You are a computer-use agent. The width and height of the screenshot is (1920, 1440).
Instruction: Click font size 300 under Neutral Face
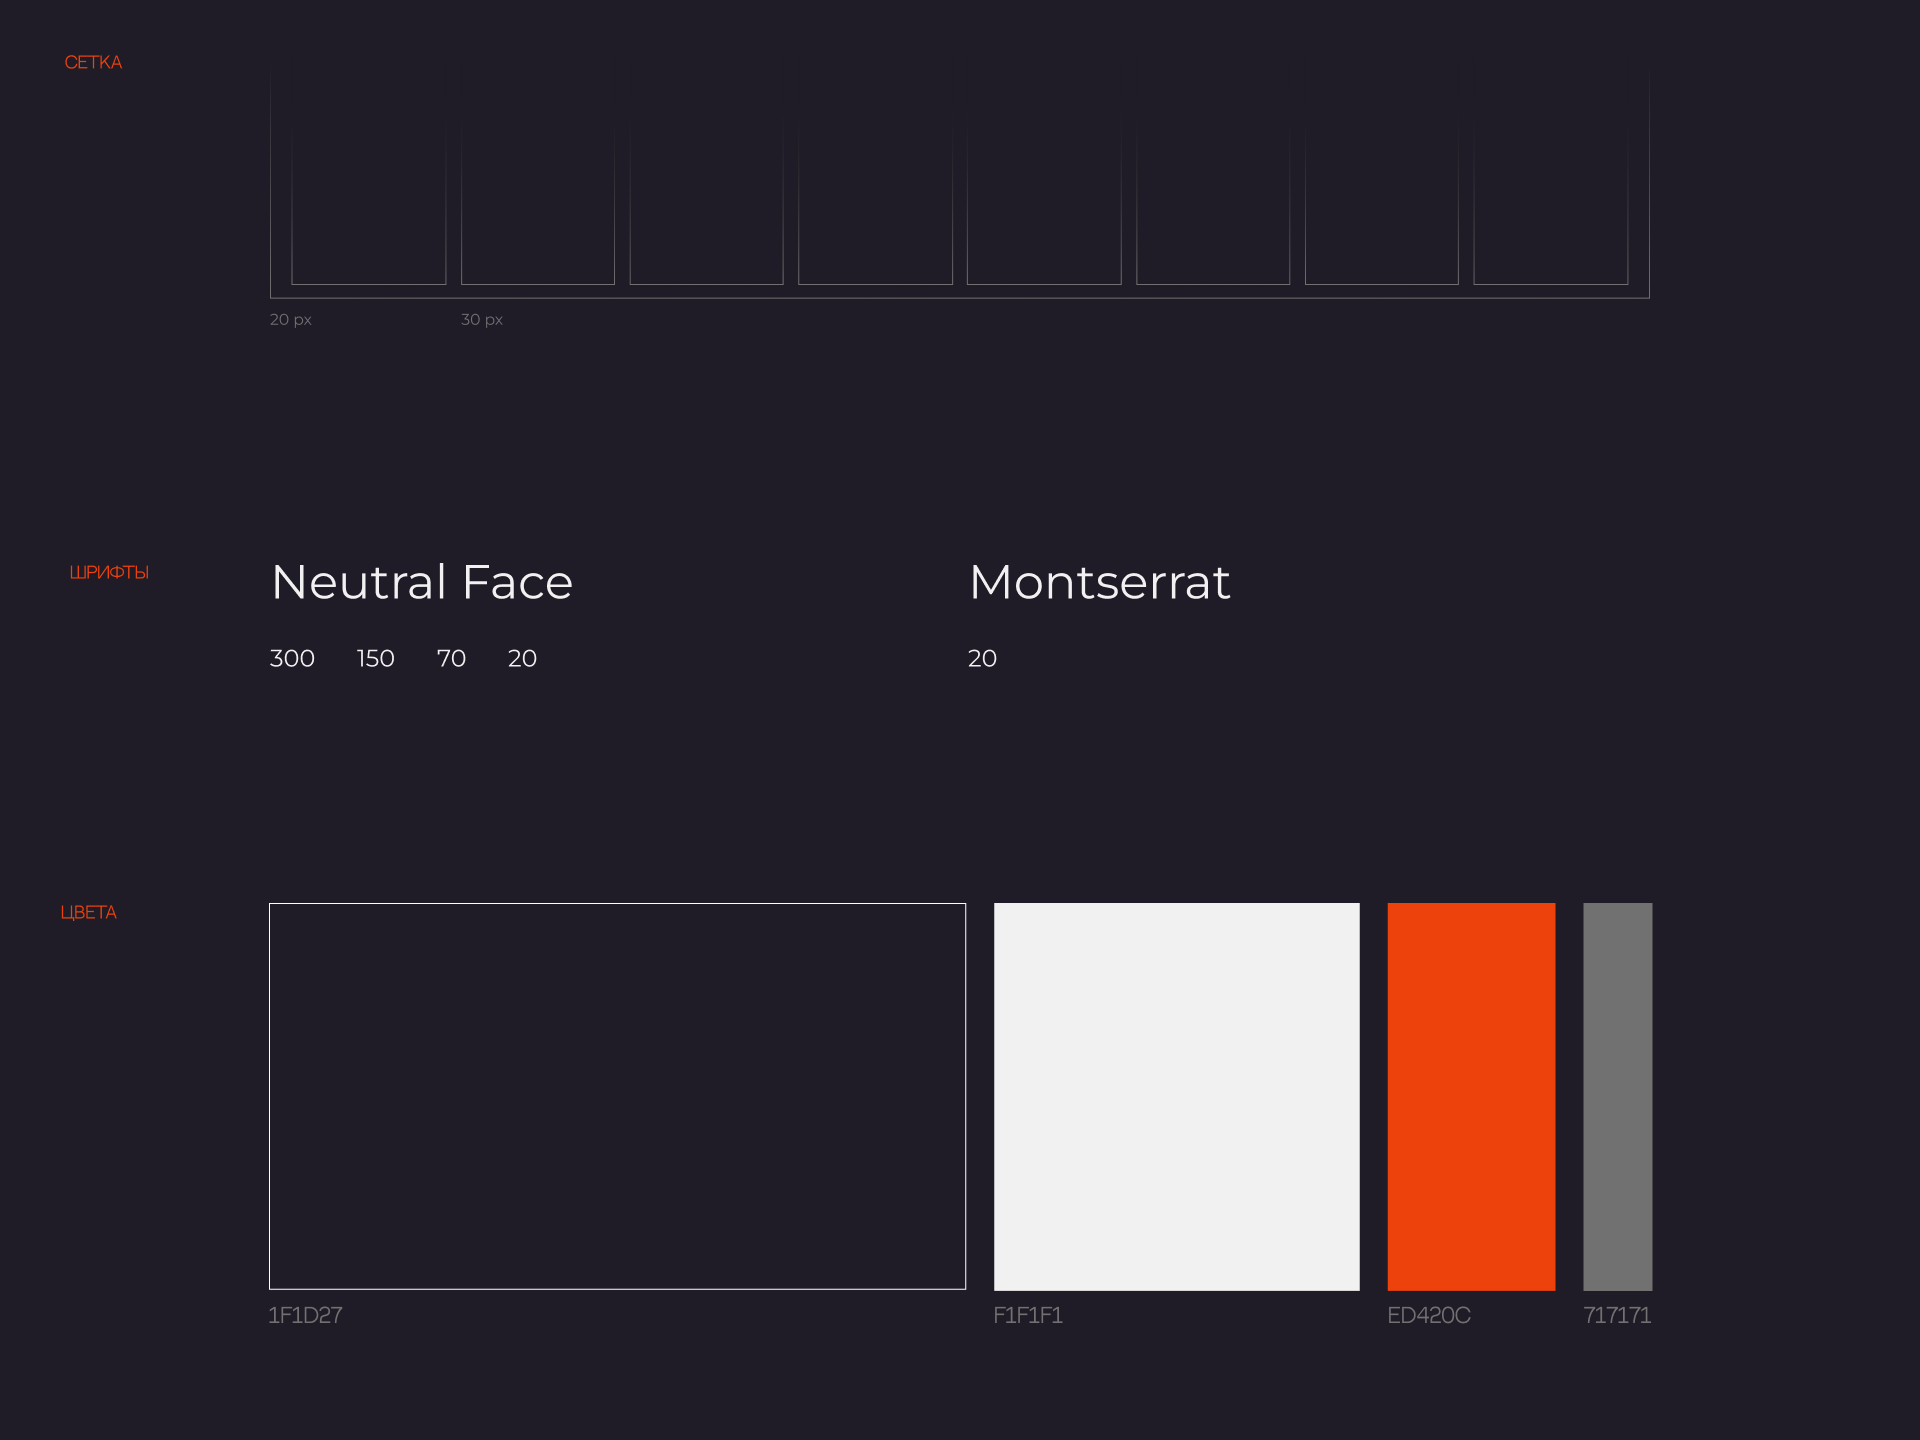pyautogui.click(x=292, y=658)
